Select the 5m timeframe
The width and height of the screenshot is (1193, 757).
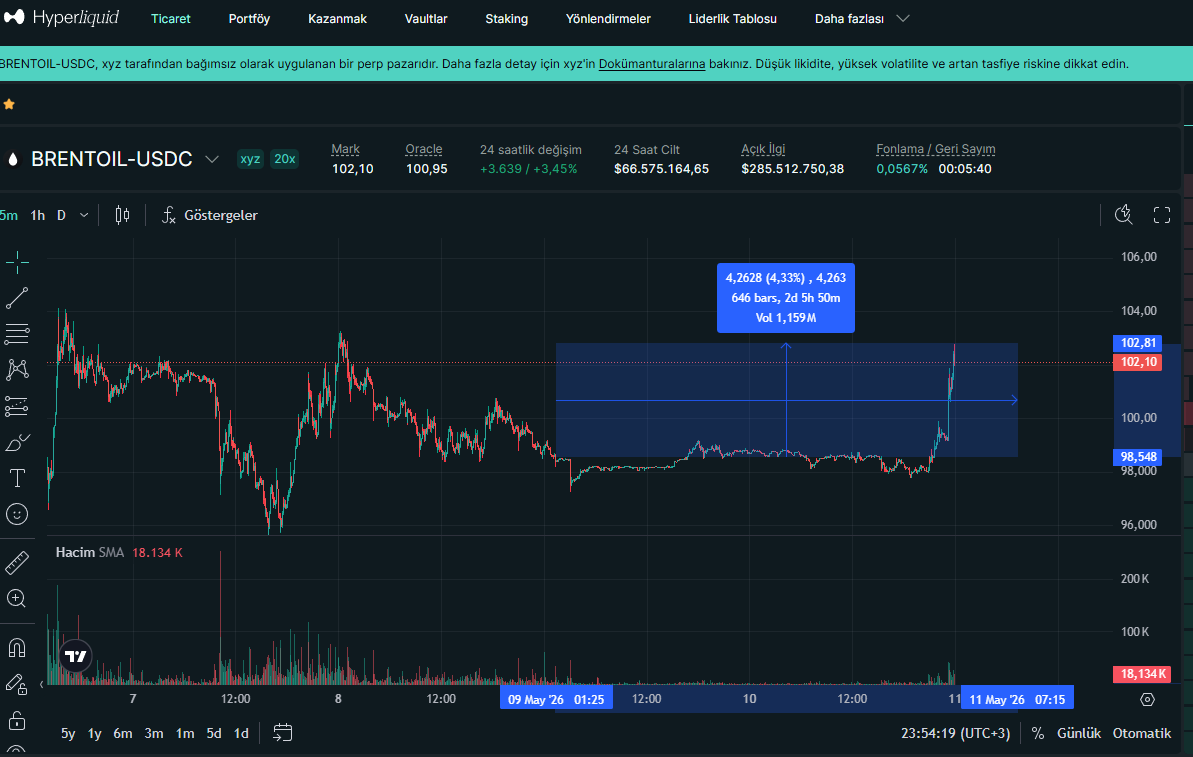pos(9,215)
